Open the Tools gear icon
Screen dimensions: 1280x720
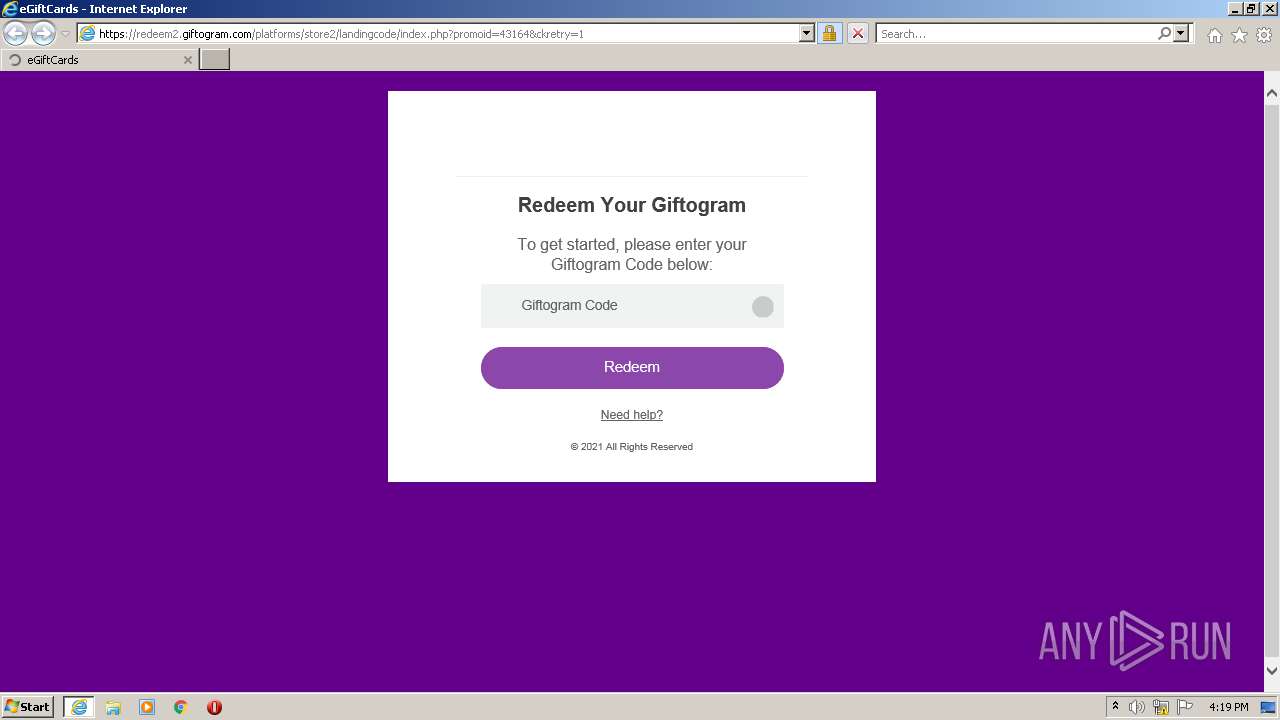[1264, 35]
